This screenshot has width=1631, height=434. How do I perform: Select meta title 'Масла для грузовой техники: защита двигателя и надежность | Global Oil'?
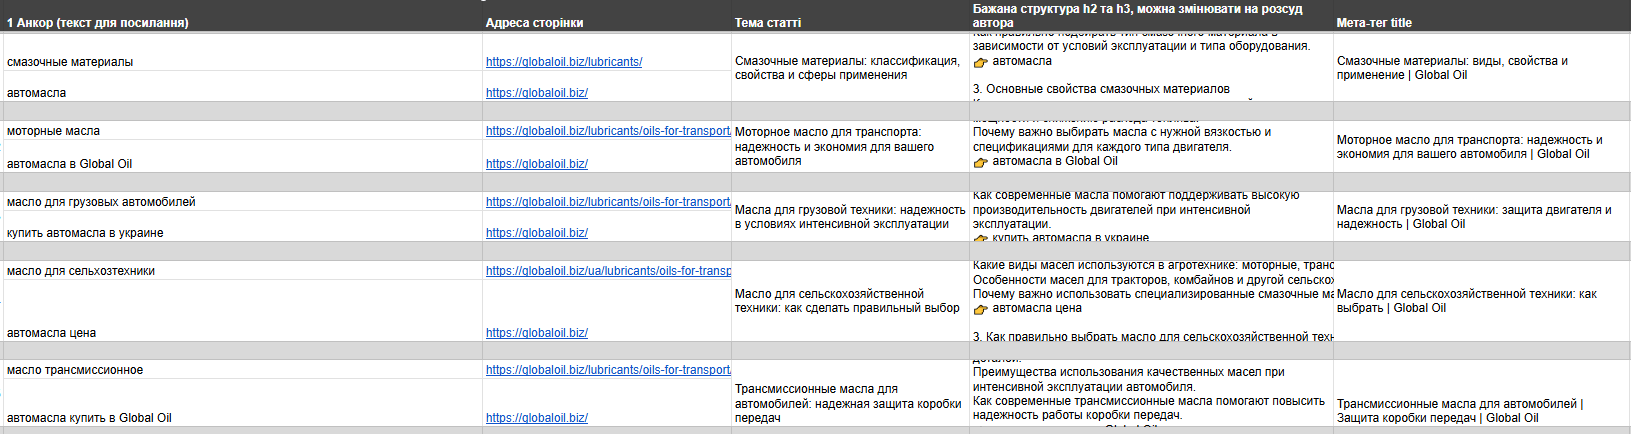pyautogui.click(x=1482, y=217)
